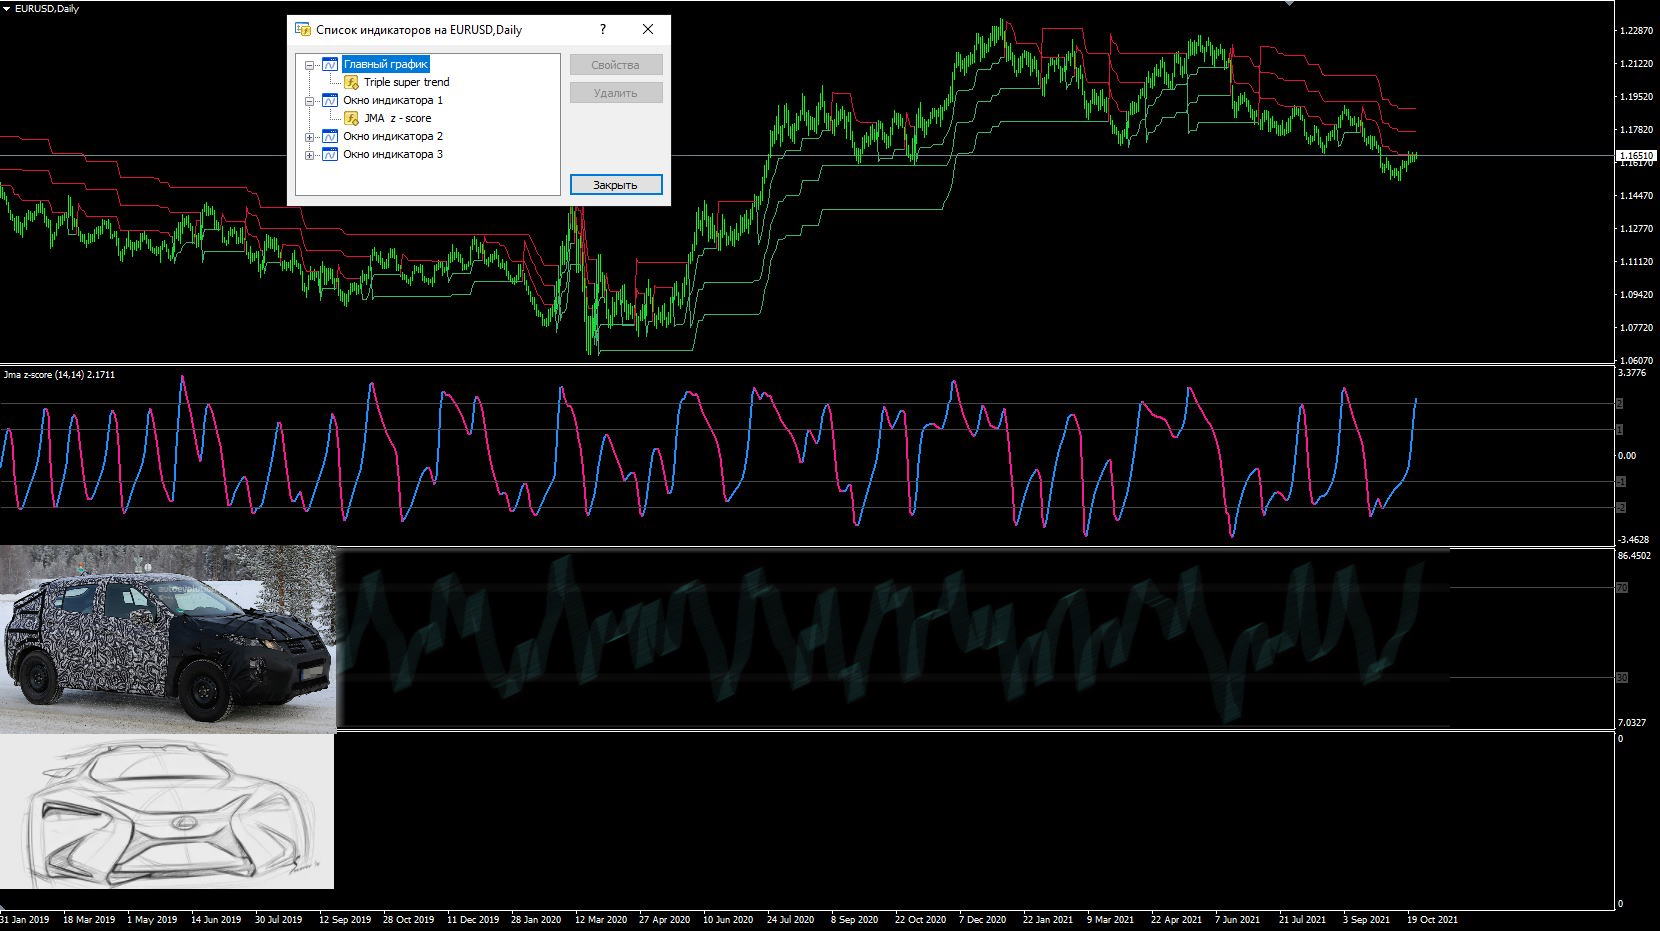
Task: Collapse the Главный график tree node
Action: point(310,65)
